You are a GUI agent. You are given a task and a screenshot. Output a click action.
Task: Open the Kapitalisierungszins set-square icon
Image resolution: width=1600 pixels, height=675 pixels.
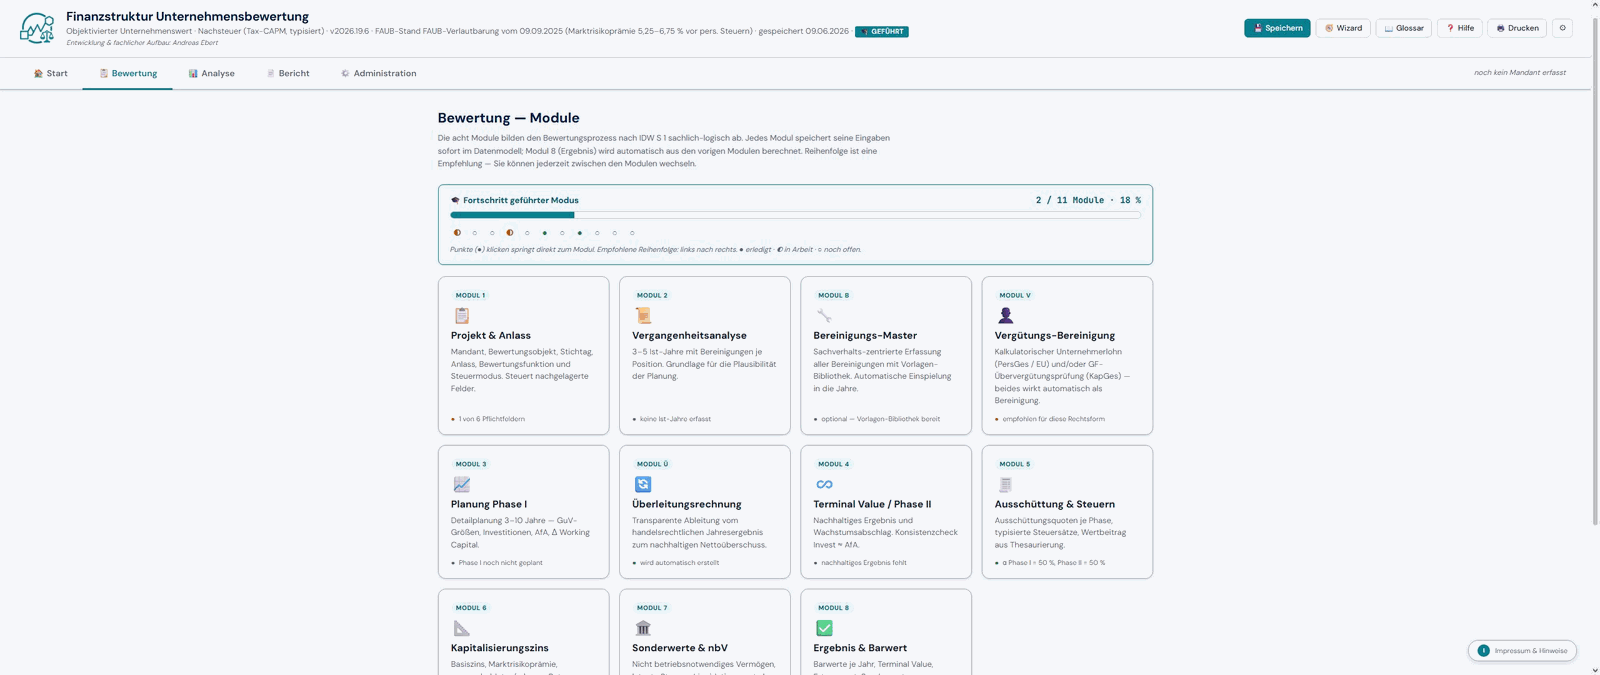click(462, 628)
